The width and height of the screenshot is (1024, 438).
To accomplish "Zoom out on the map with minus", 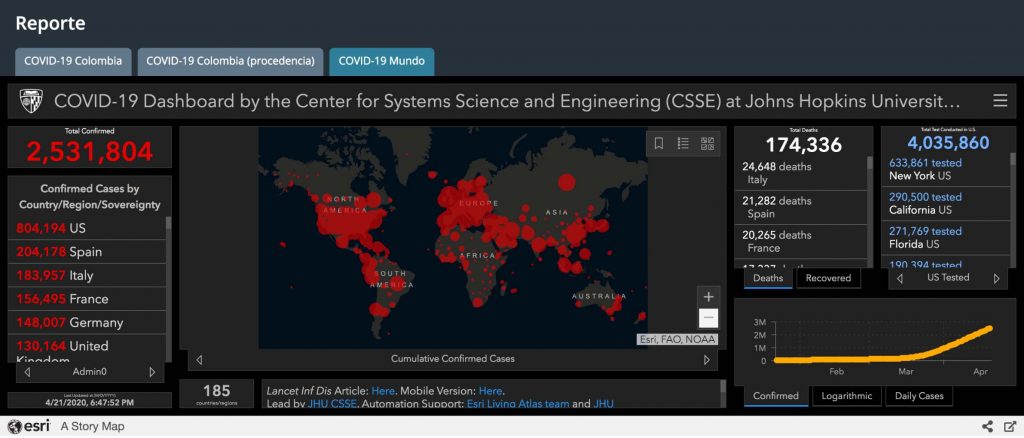I will (709, 319).
